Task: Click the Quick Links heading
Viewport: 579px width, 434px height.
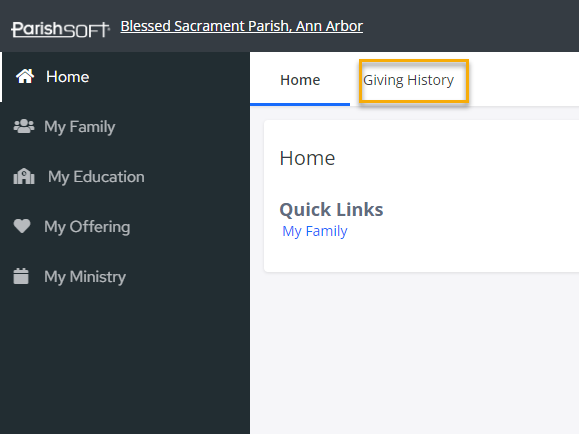Action: [x=331, y=209]
